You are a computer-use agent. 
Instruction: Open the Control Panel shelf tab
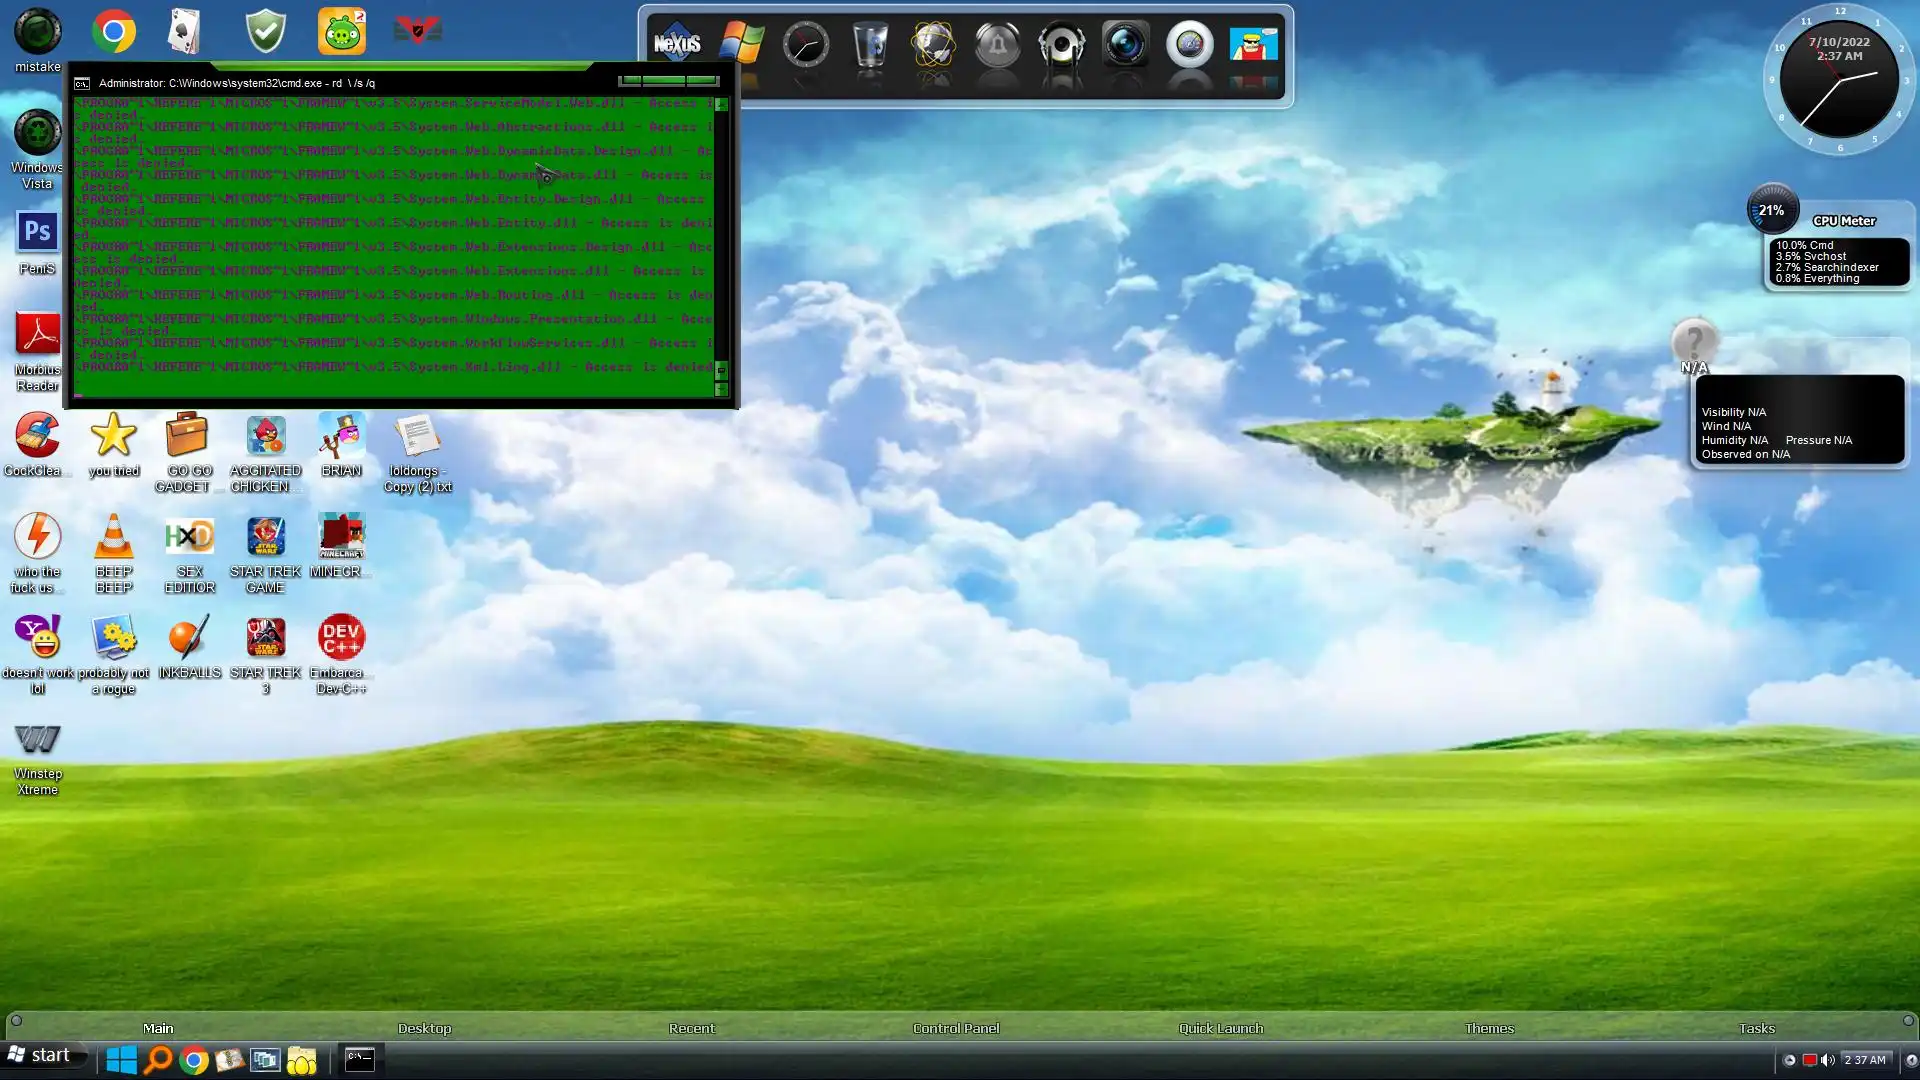coord(955,1028)
